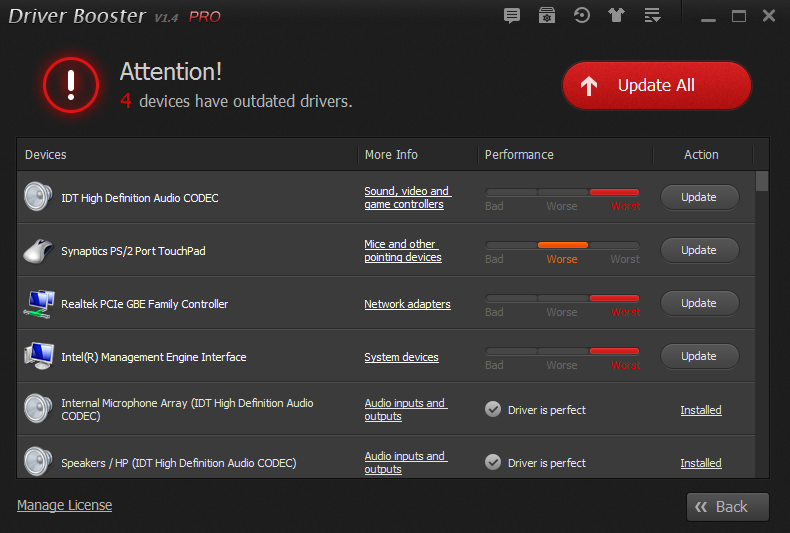The image size is (790, 533).
Task: Click the Synaptics TouchPad mouse icon
Action: [x=38, y=251]
